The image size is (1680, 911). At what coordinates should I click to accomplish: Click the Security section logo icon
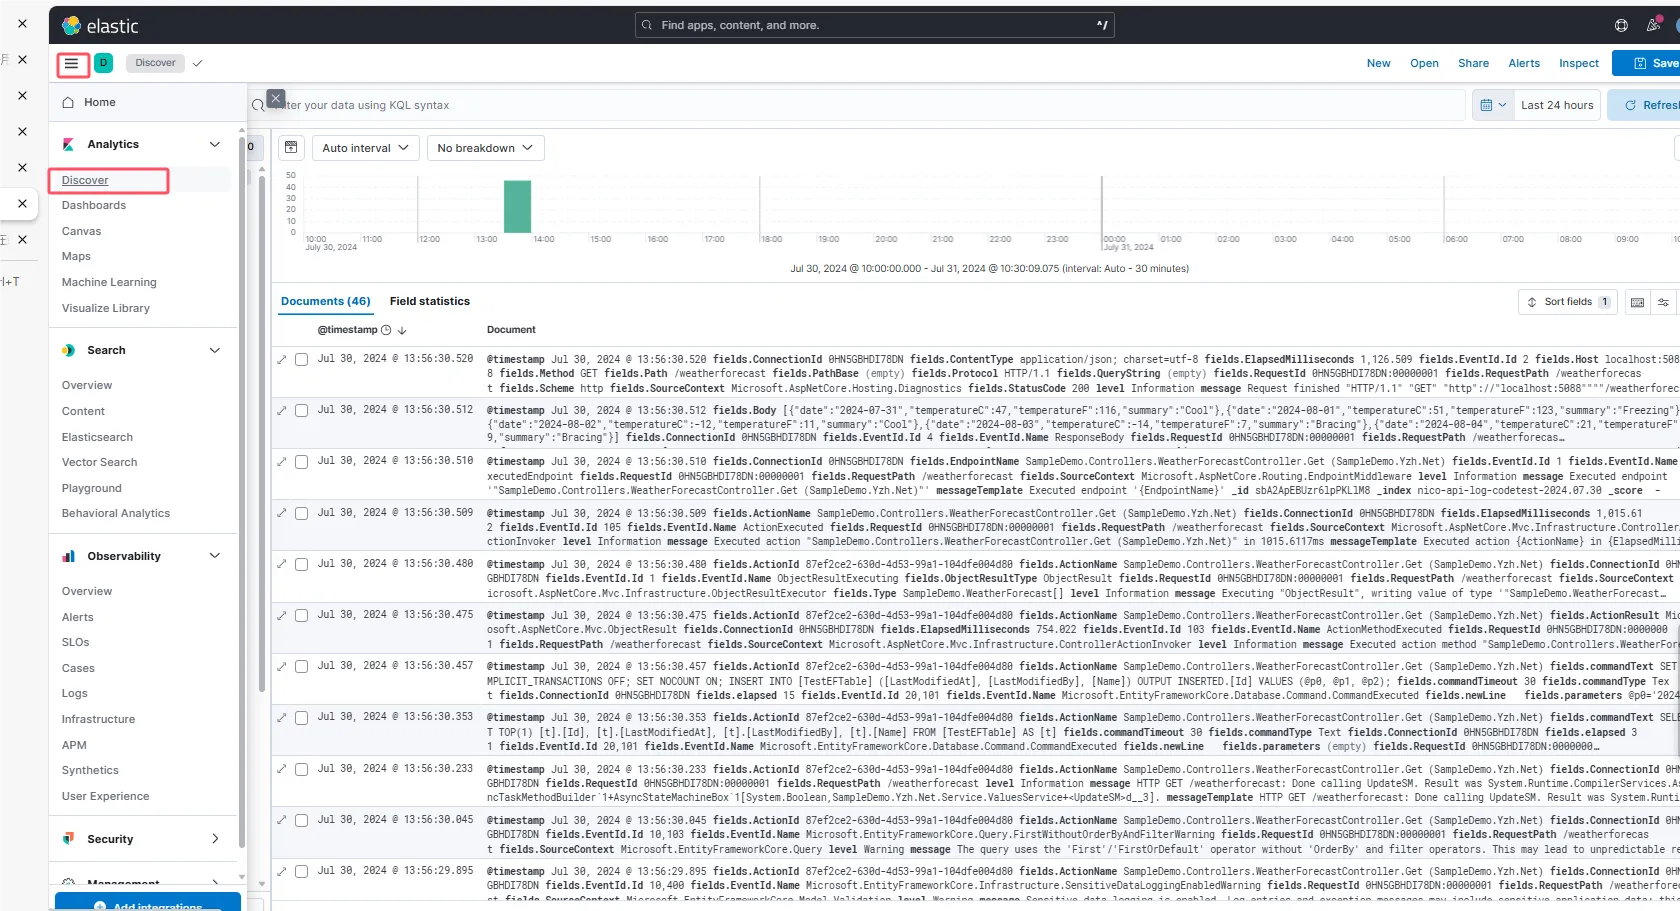68,839
